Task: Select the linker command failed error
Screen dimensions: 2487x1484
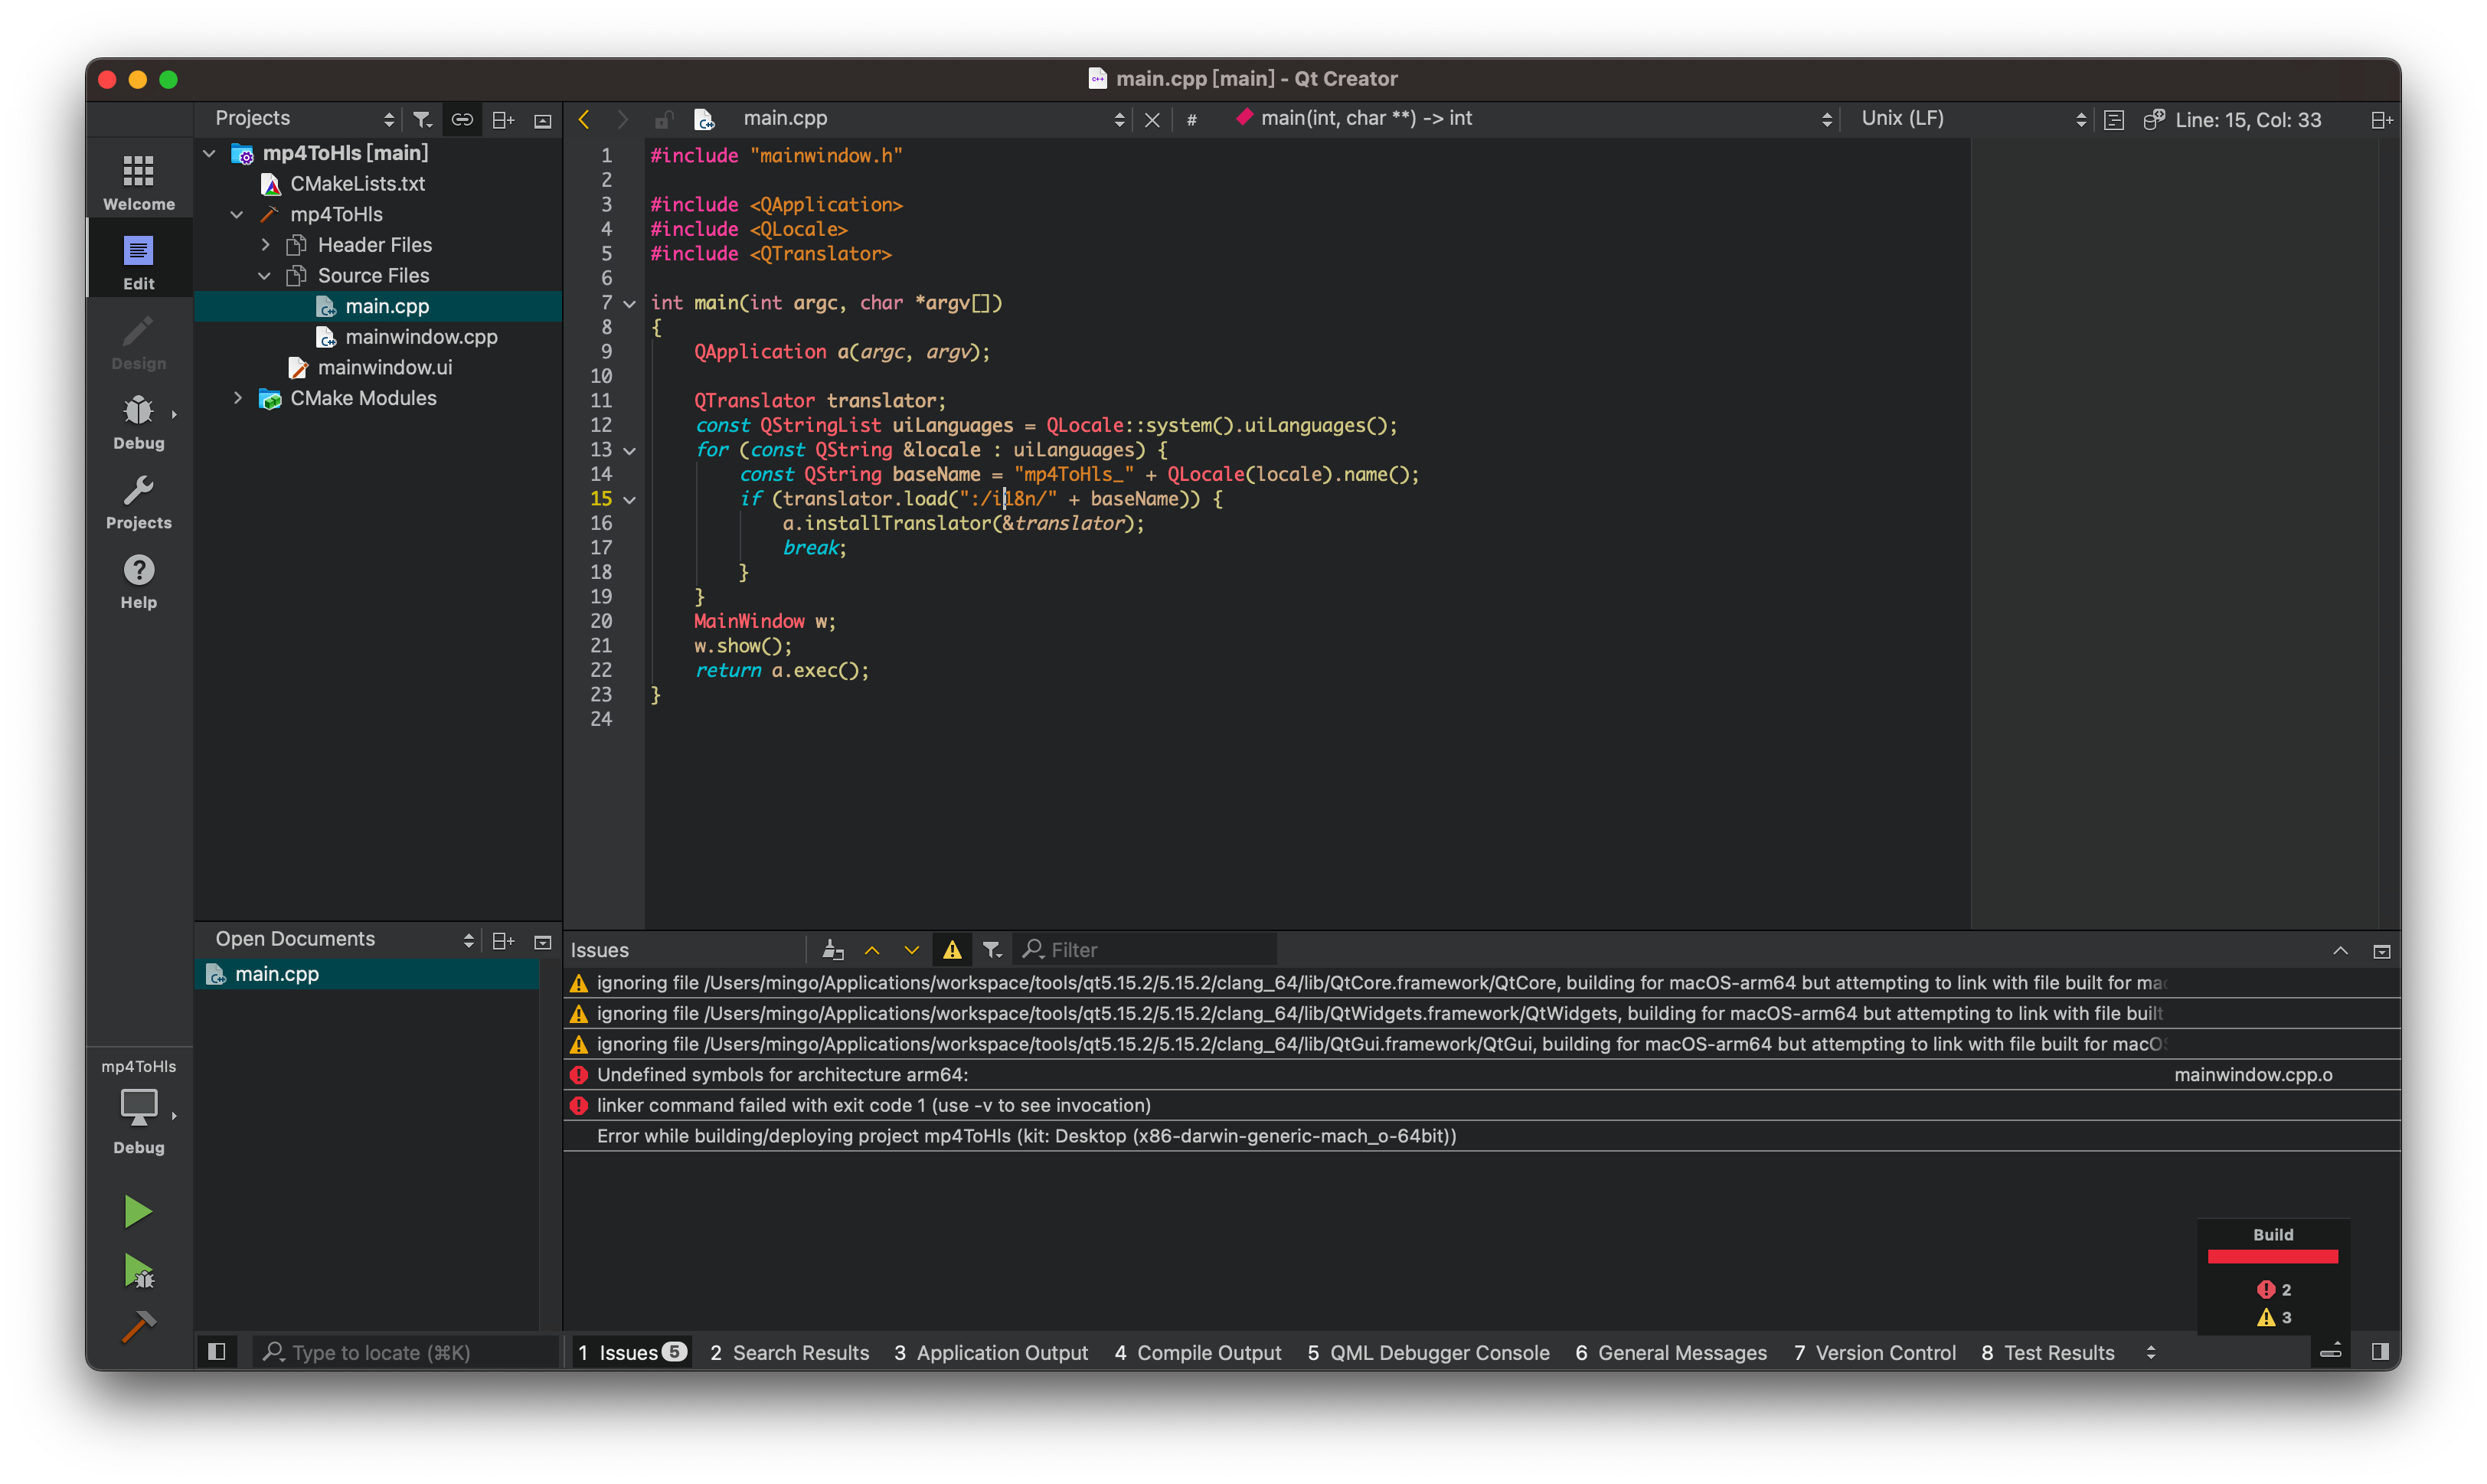Action: pyautogui.click(x=873, y=1105)
